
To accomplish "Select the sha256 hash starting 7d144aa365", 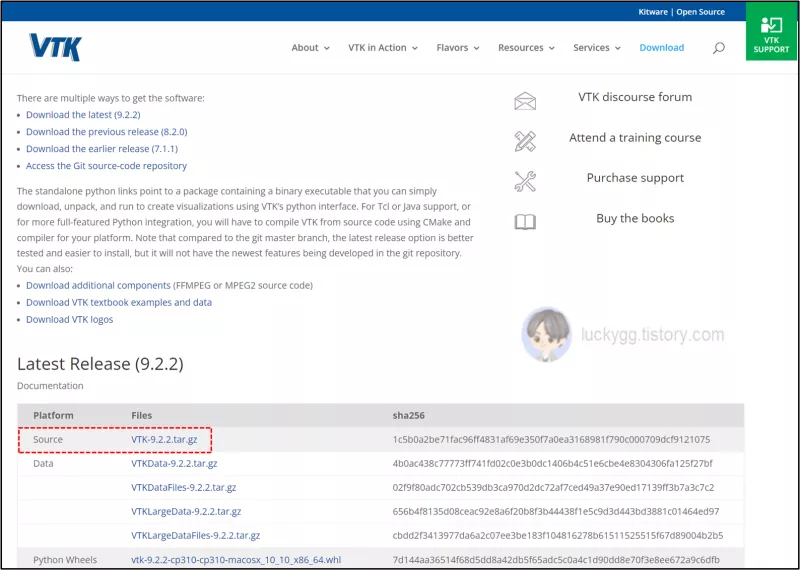I will [x=556, y=560].
